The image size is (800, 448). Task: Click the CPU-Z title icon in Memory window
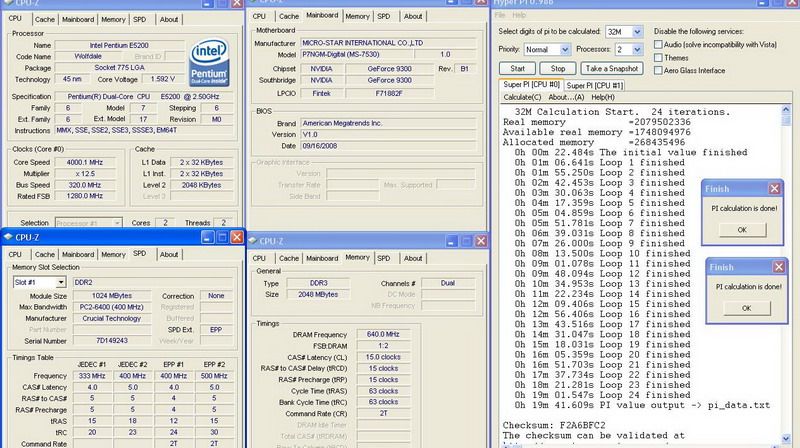click(x=252, y=241)
